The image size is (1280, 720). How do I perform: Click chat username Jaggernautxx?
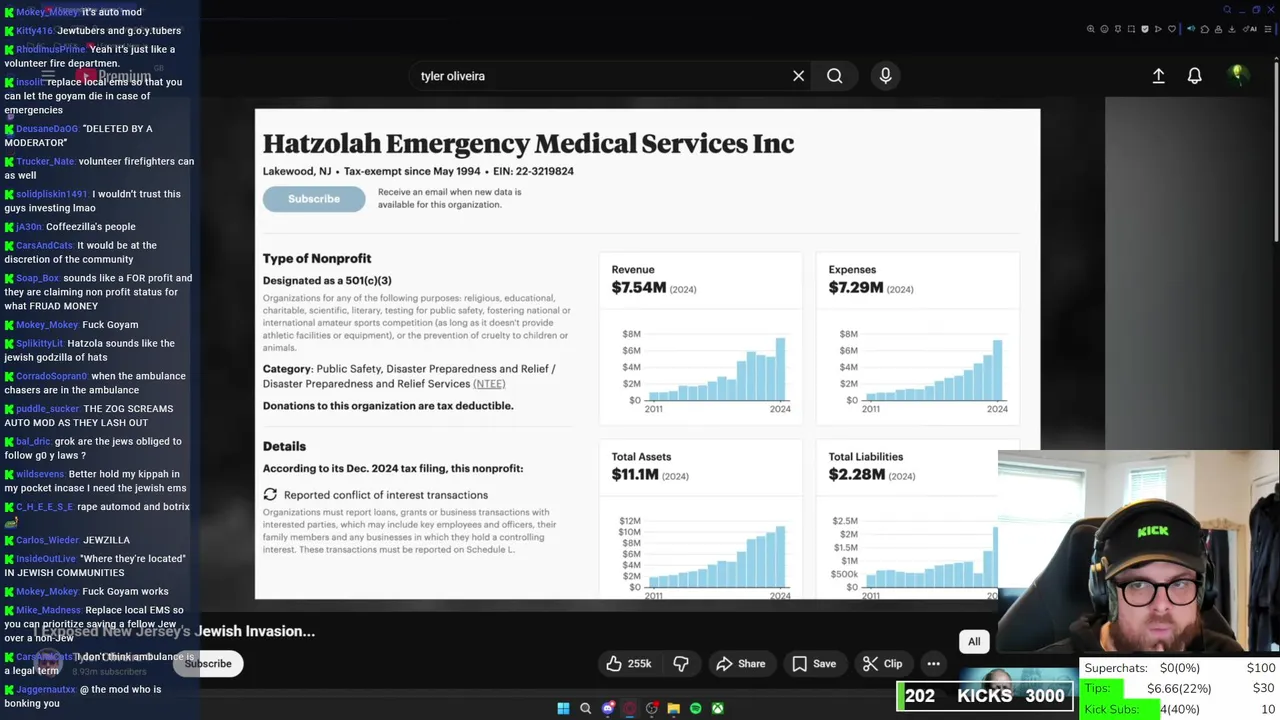tap(46, 689)
